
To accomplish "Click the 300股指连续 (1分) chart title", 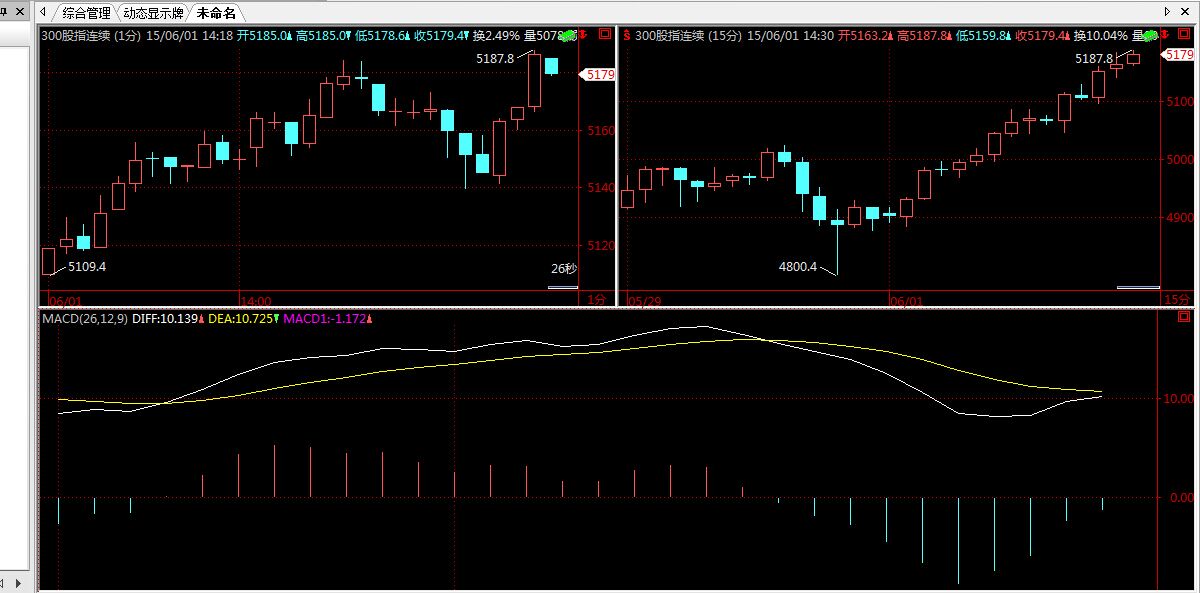I will (91, 35).
